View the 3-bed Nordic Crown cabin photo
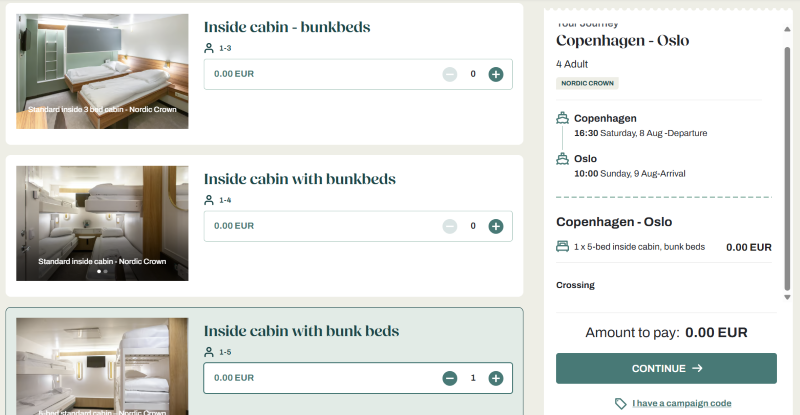The image size is (800, 415). coord(102,71)
